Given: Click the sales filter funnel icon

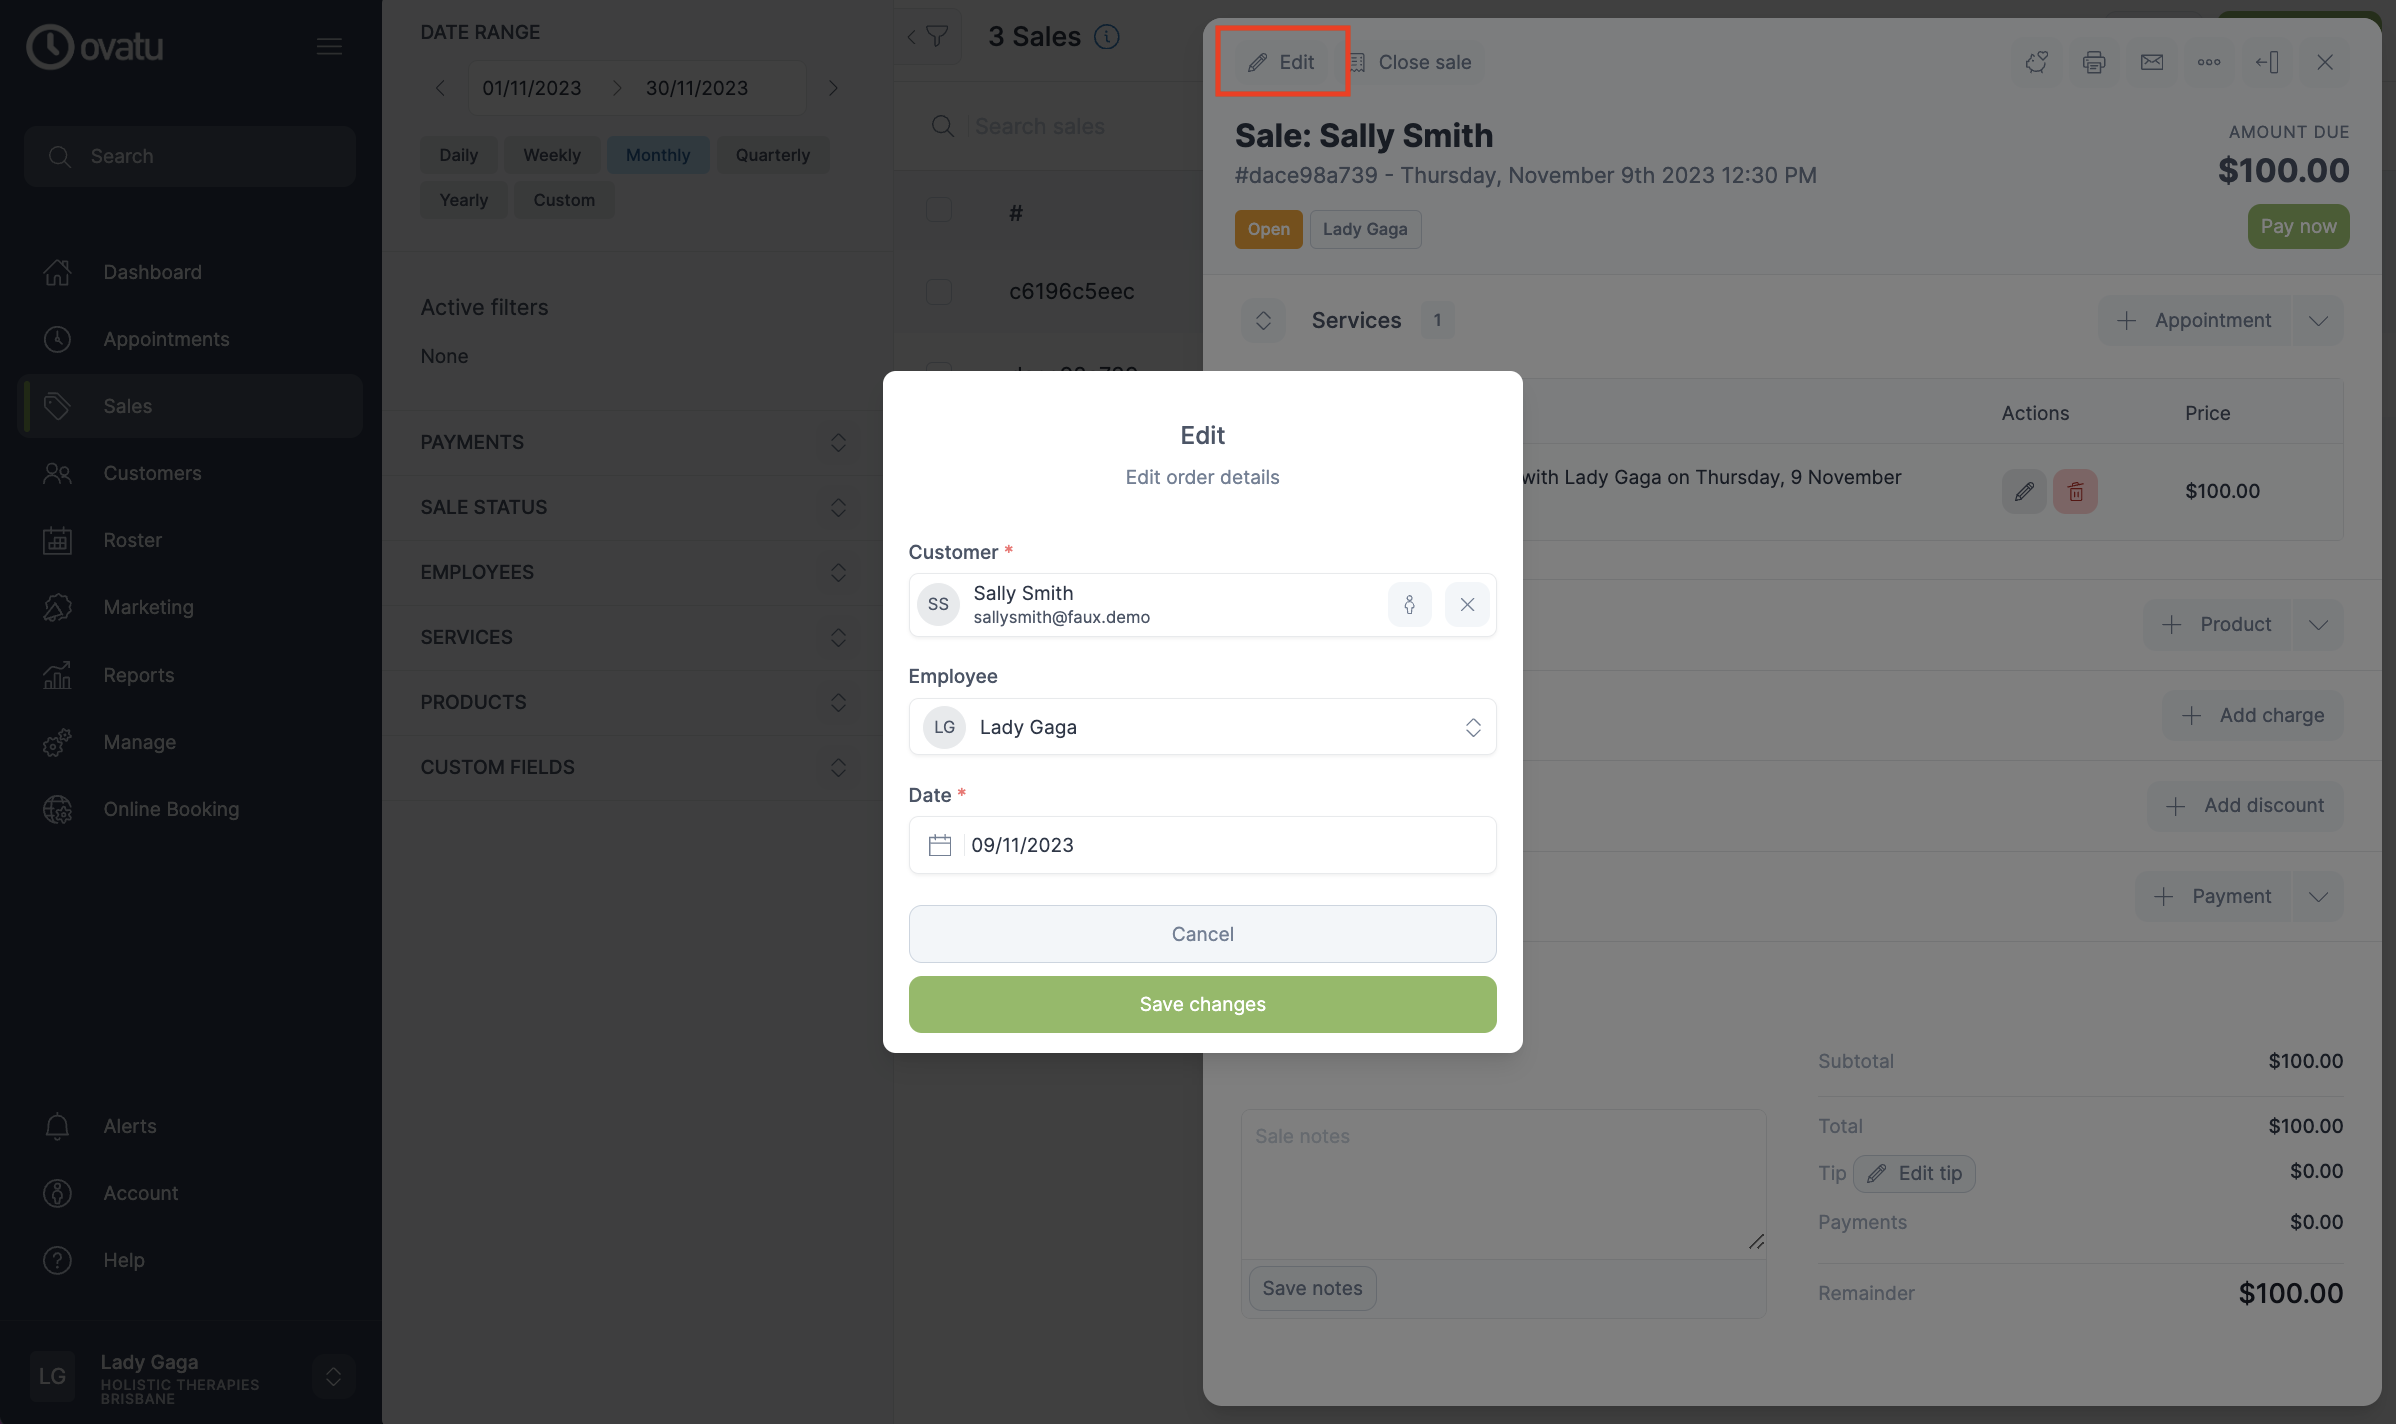Looking at the screenshot, I should [937, 37].
